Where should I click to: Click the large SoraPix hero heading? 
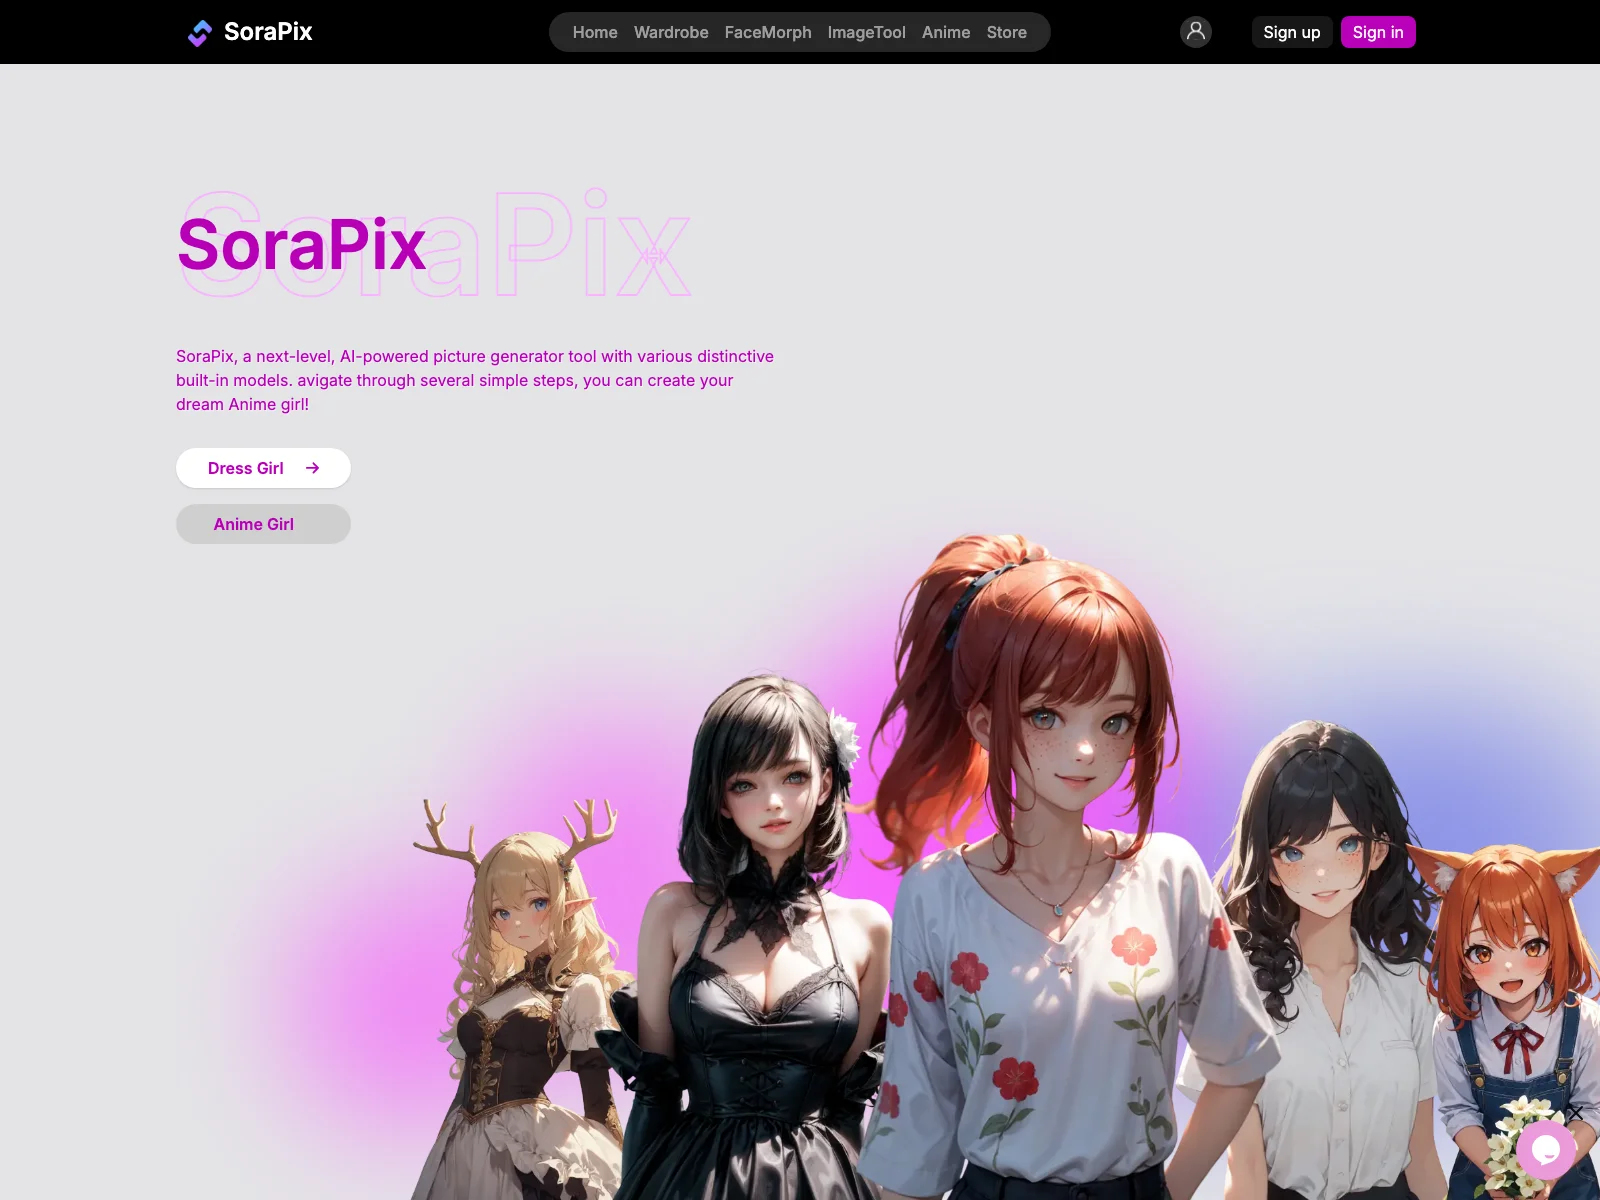pos(302,245)
